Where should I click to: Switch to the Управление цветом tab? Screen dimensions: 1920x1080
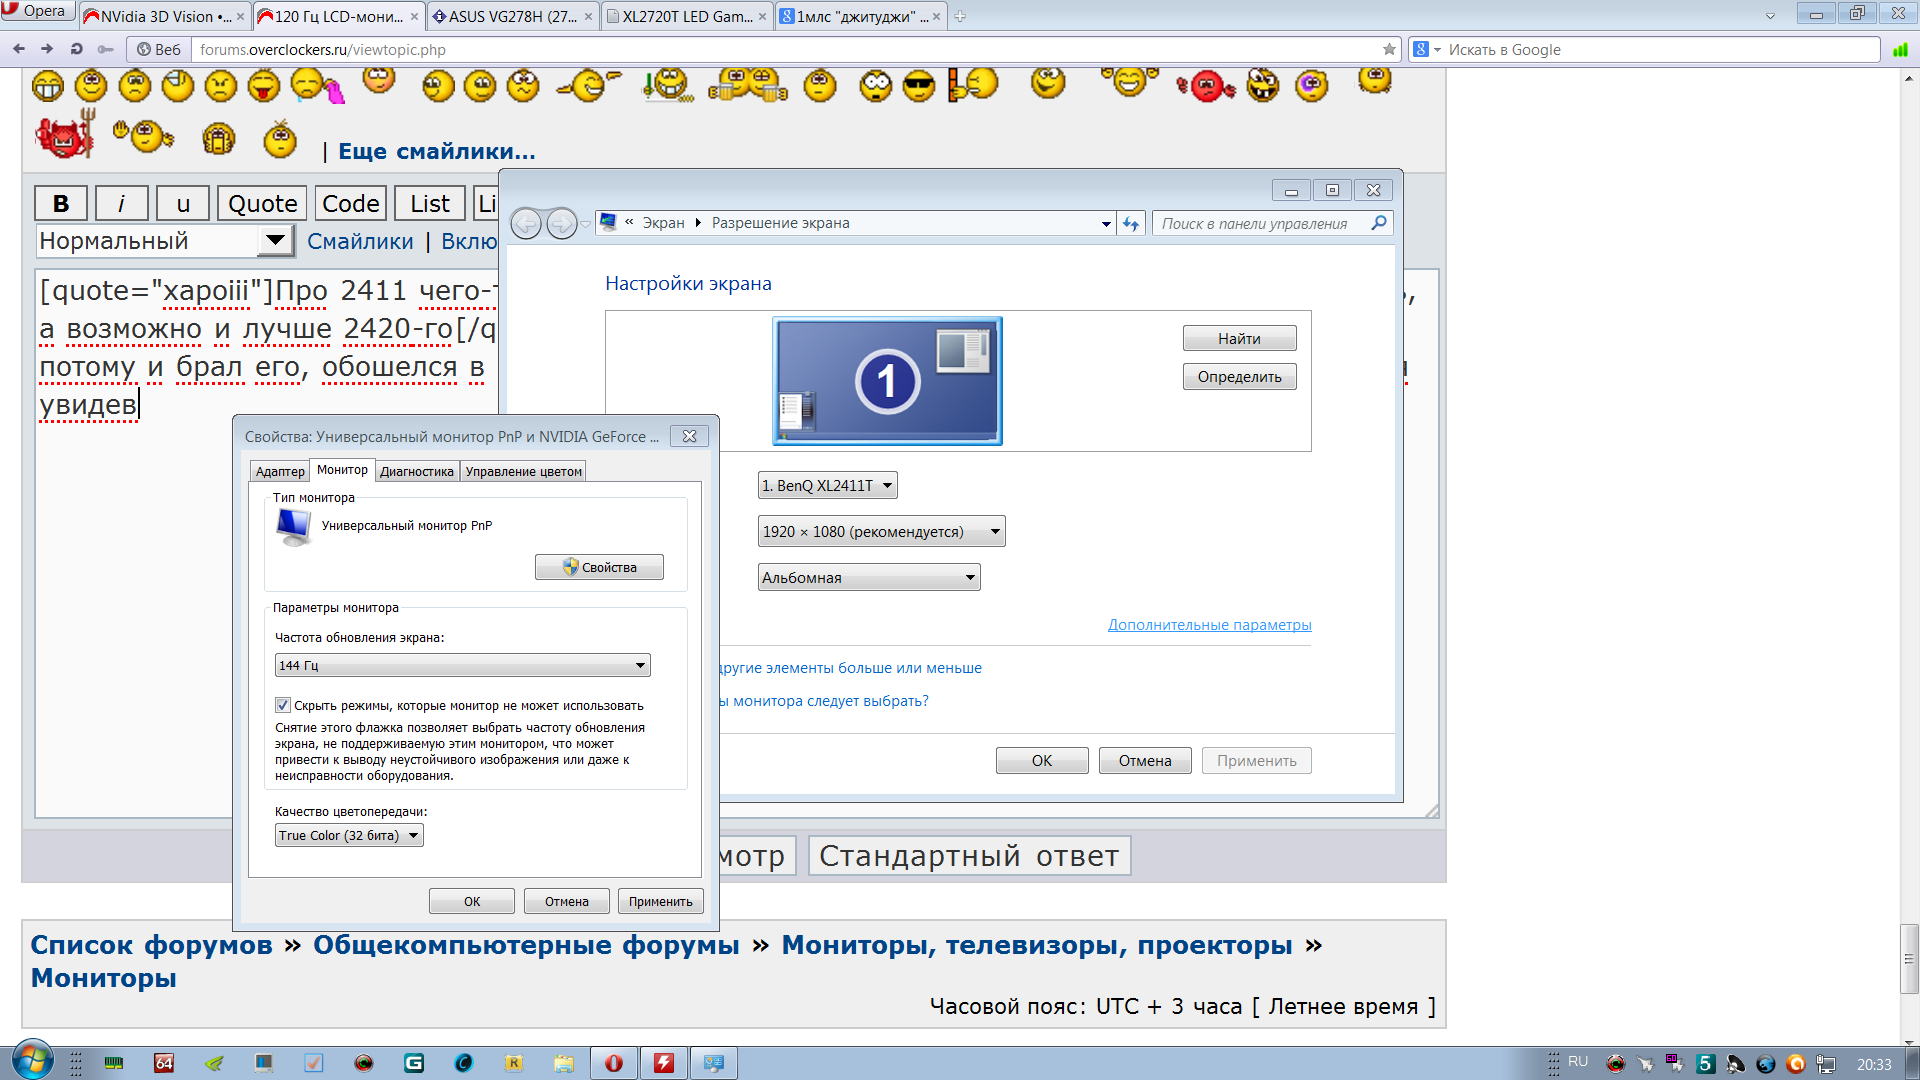pyautogui.click(x=523, y=471)
